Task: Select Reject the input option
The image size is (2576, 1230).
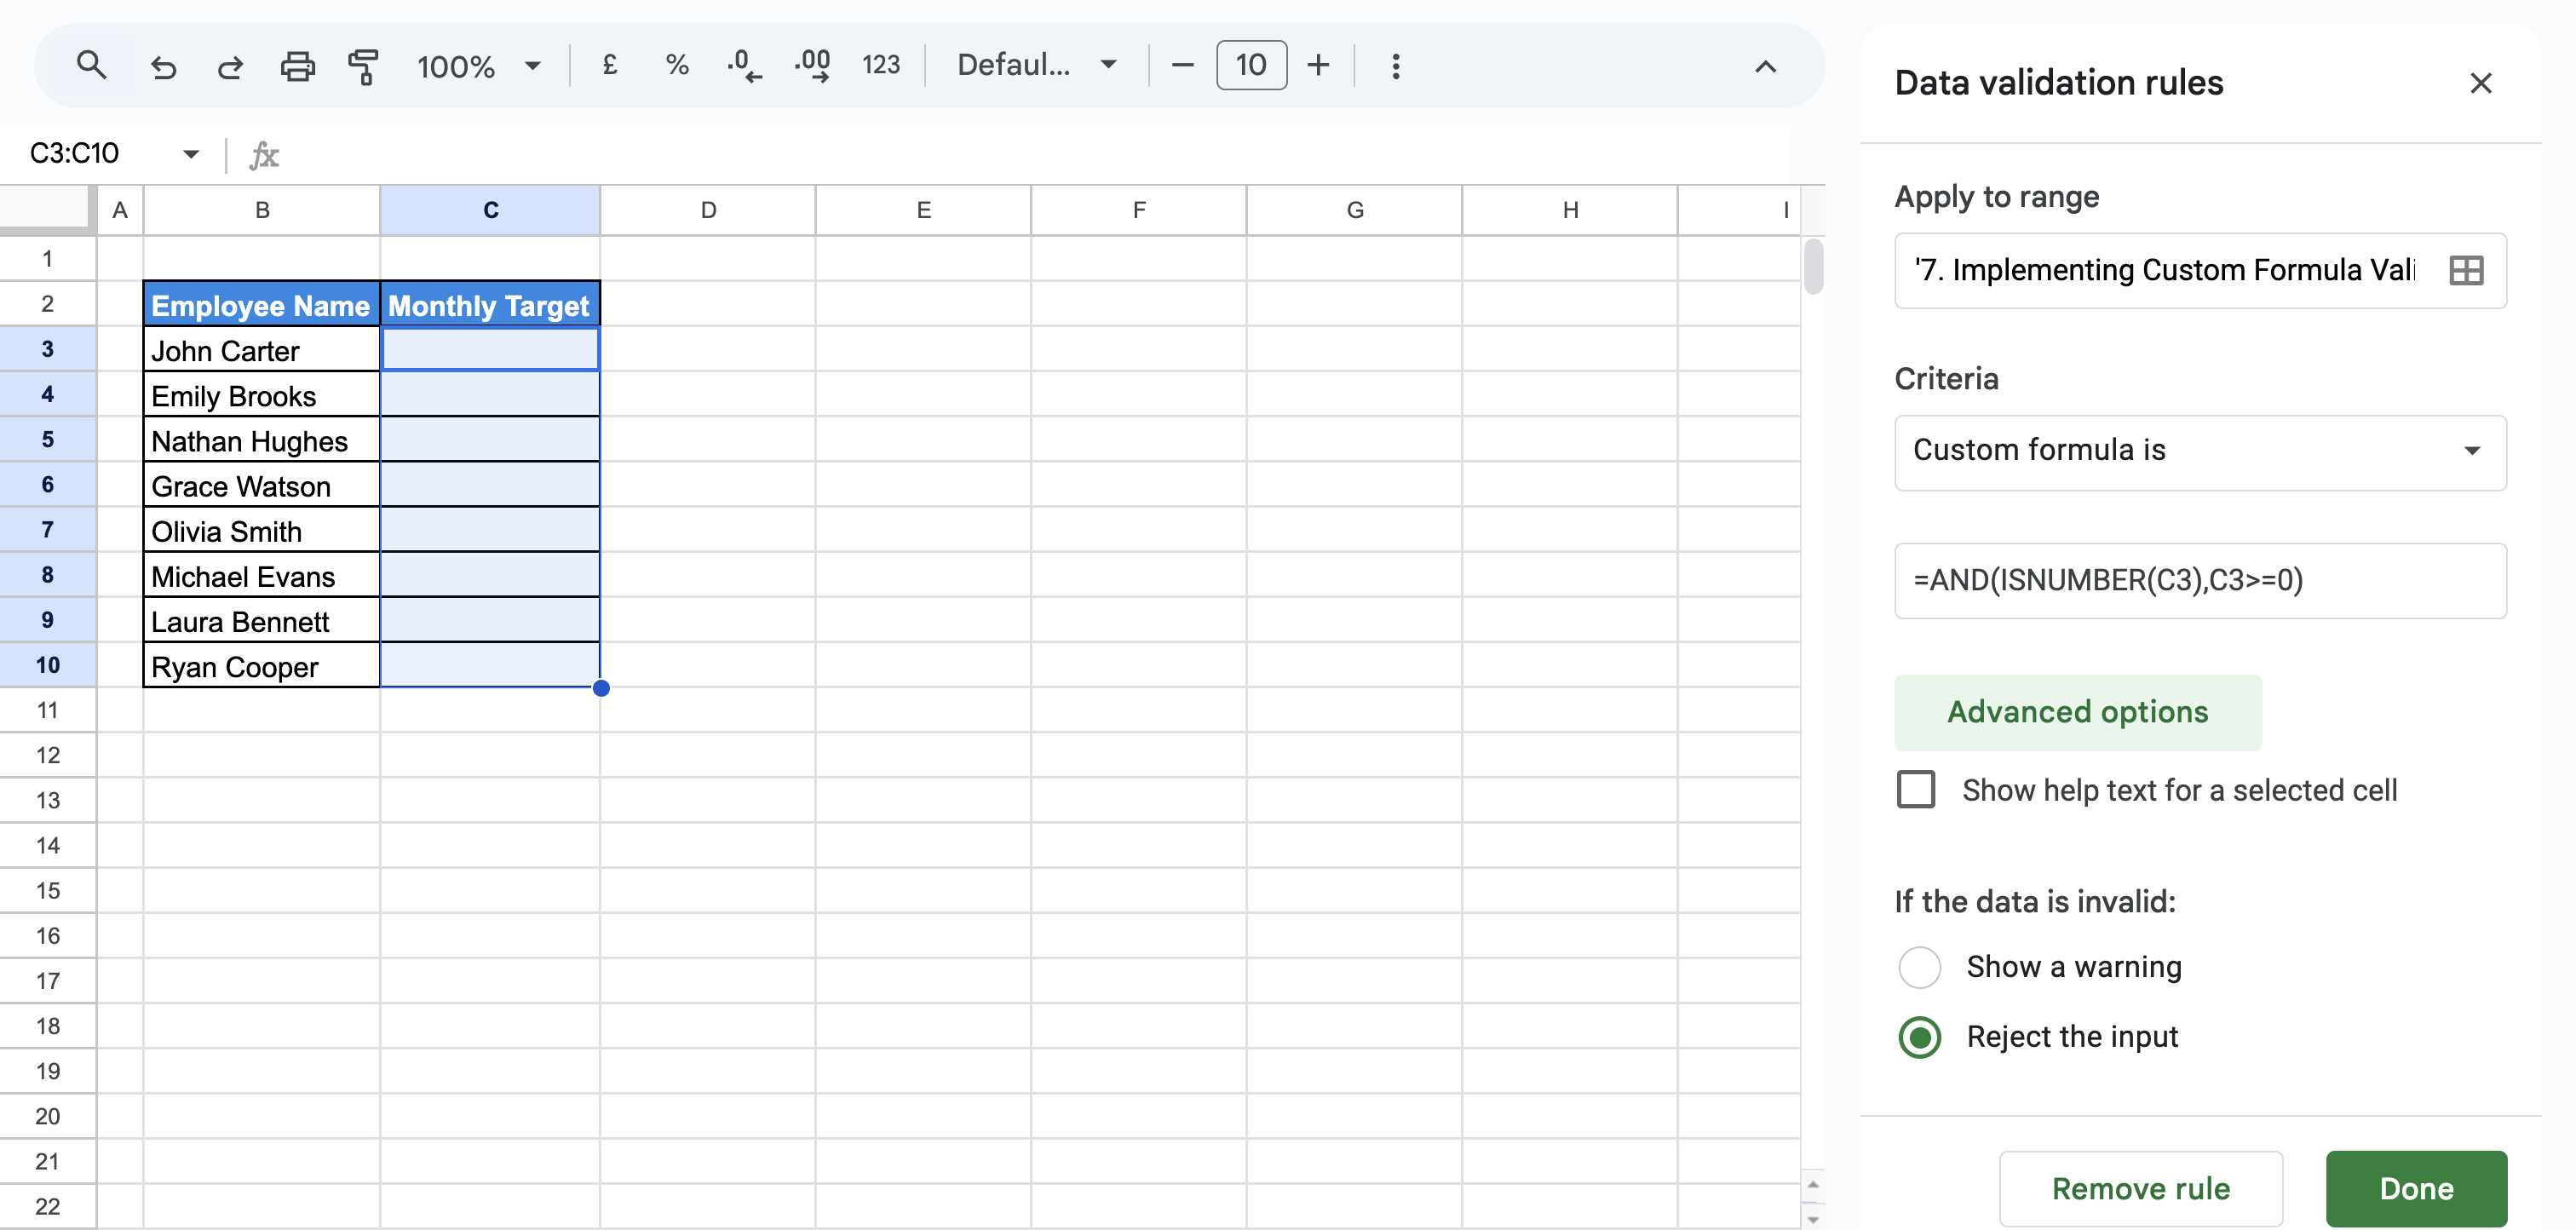Action: [1919, 1037]
